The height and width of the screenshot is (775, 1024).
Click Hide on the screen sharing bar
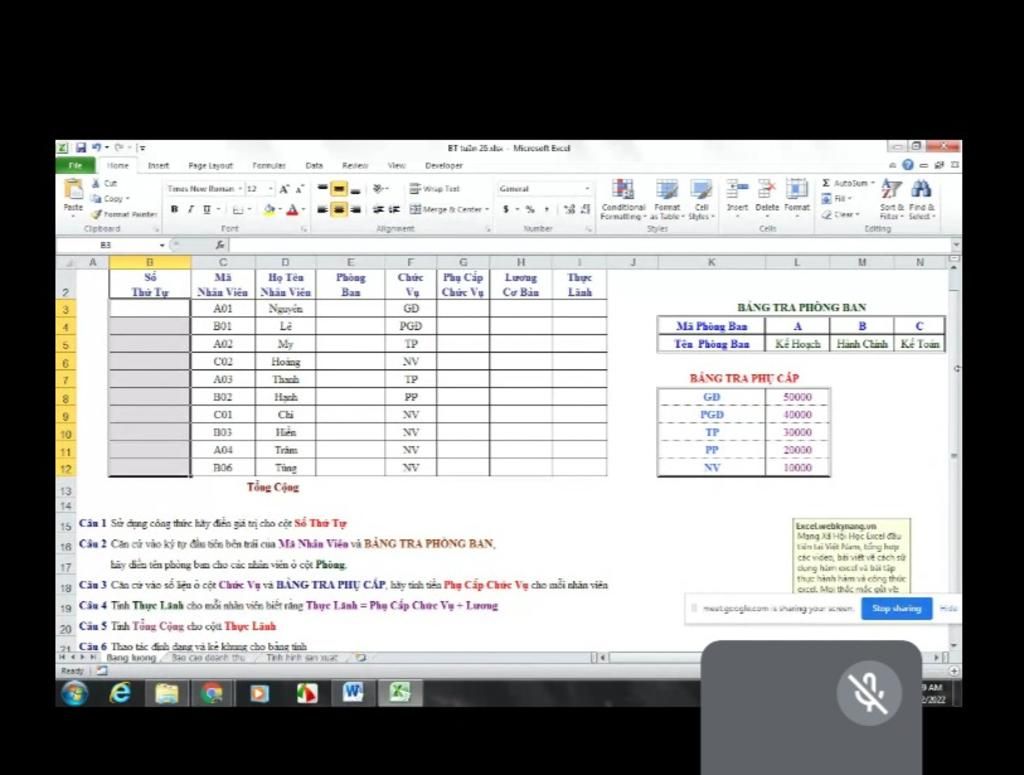click(x=948, y=609)
